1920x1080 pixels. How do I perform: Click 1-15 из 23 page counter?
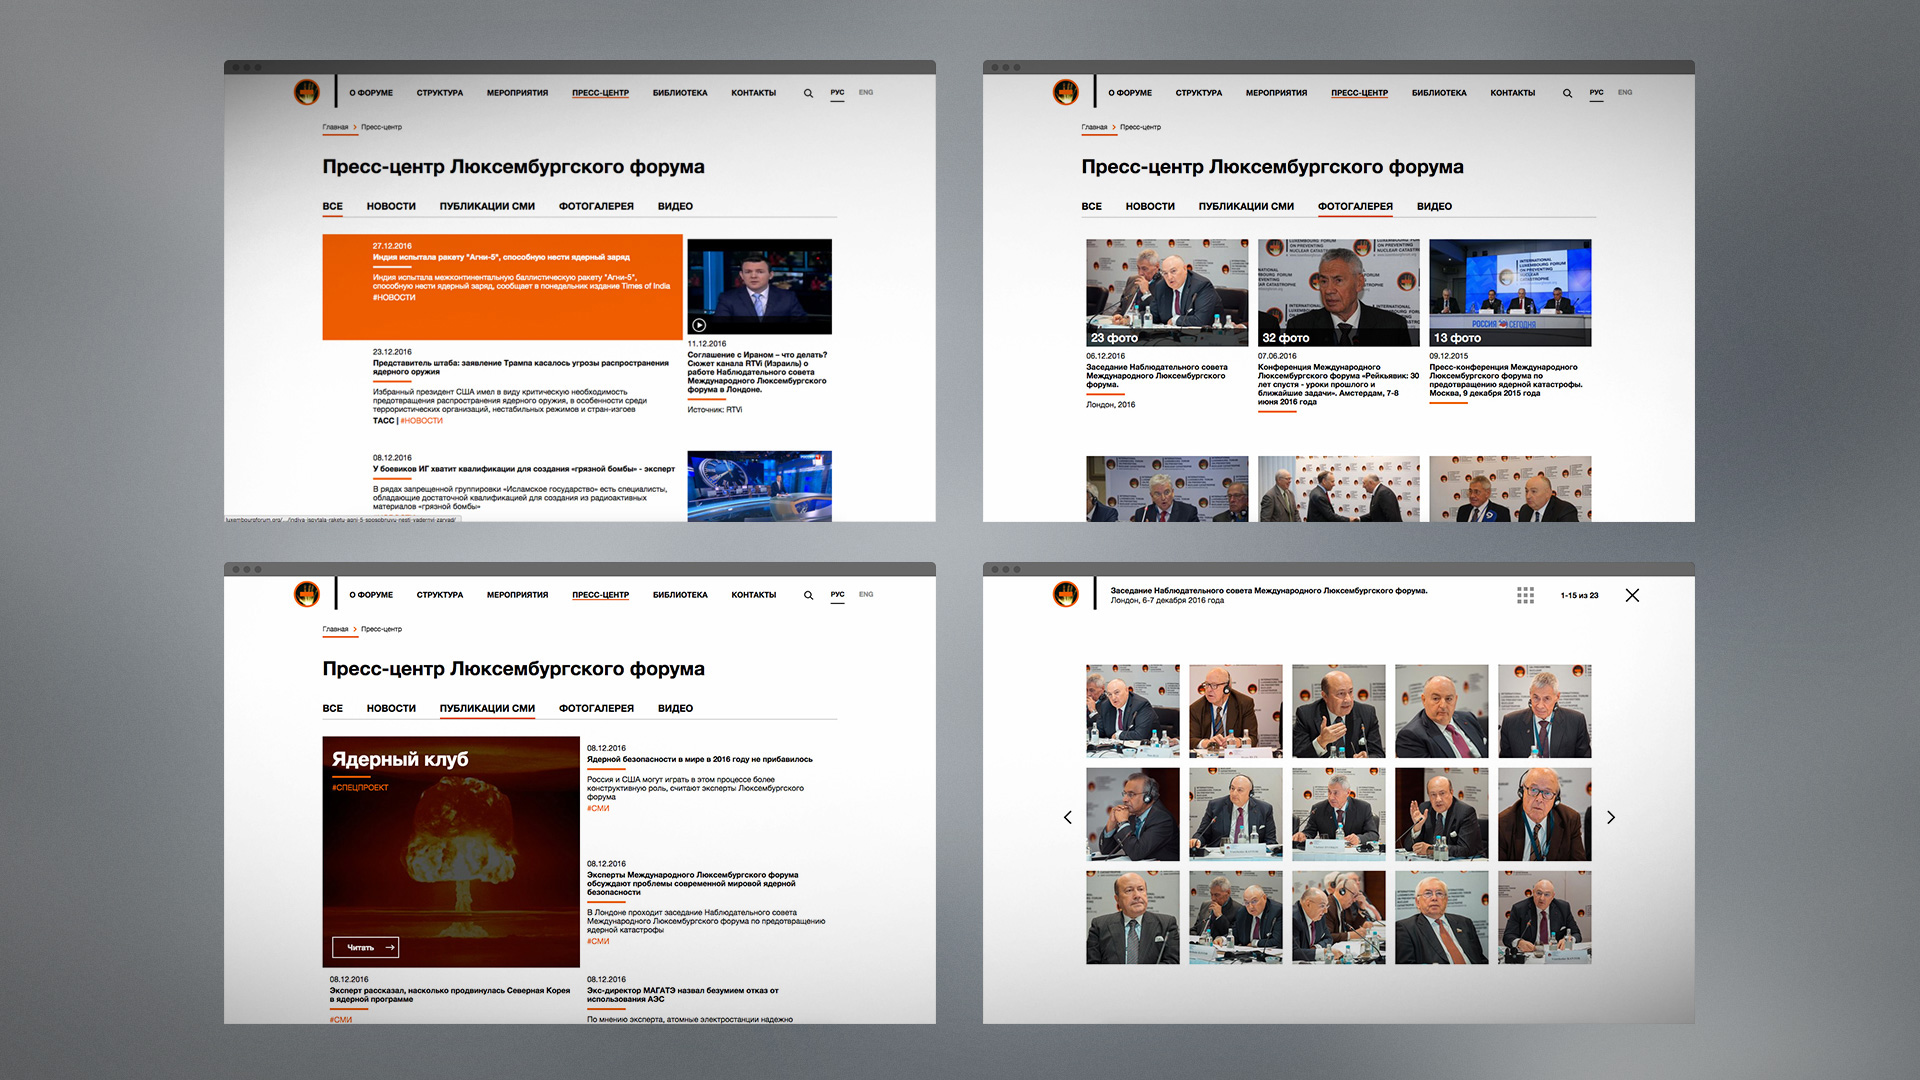point(1579,595)
